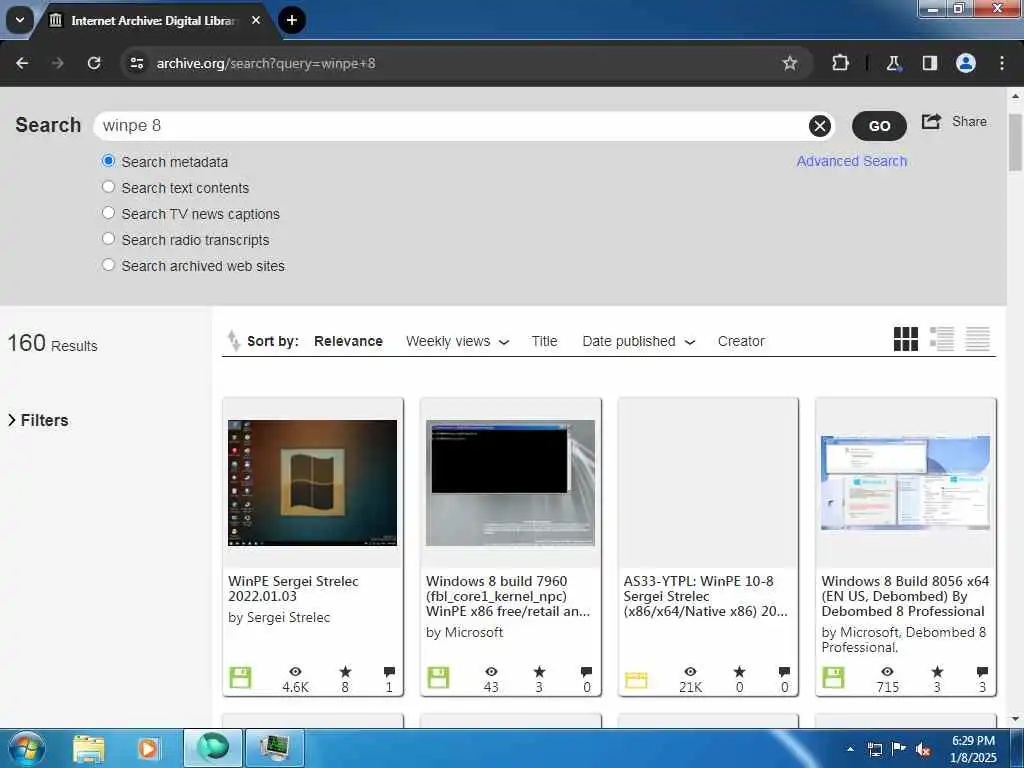Screen dimensions: 1024x768
Task: Sort results by Title
Action: pos(544,342)
